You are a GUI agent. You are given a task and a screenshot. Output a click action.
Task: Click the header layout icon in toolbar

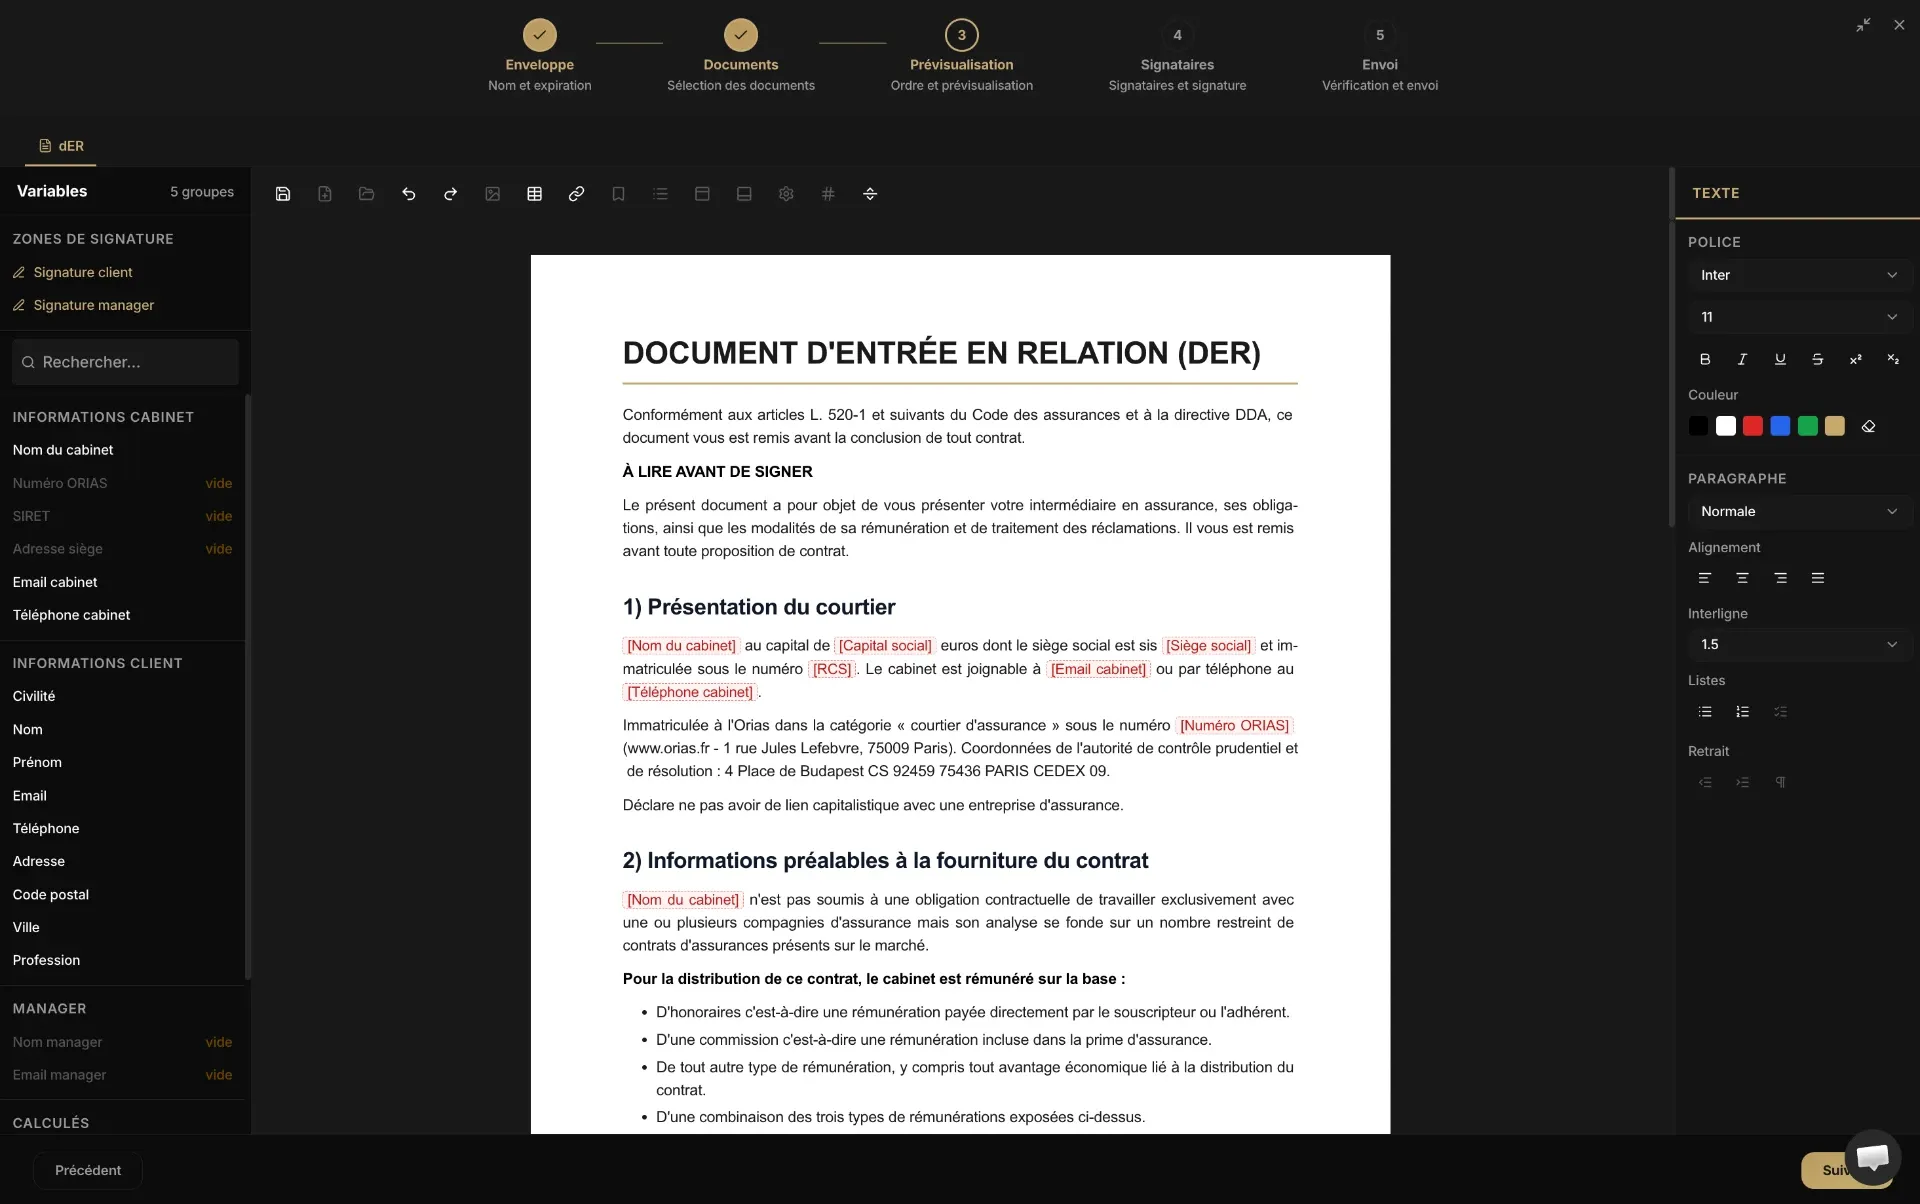[x=703, y=194]
